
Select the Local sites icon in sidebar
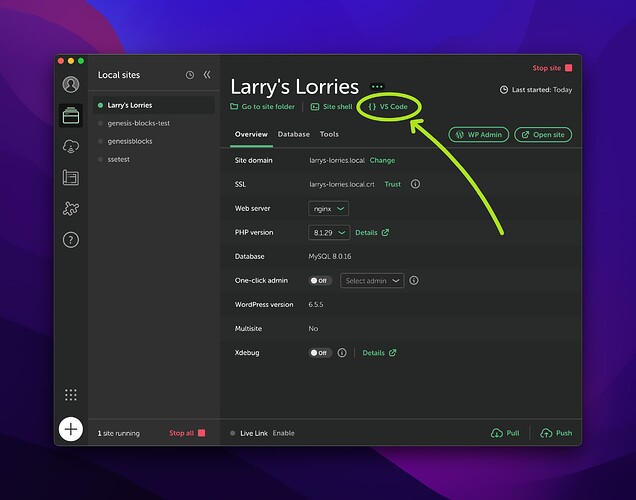(x=71, y=116)
